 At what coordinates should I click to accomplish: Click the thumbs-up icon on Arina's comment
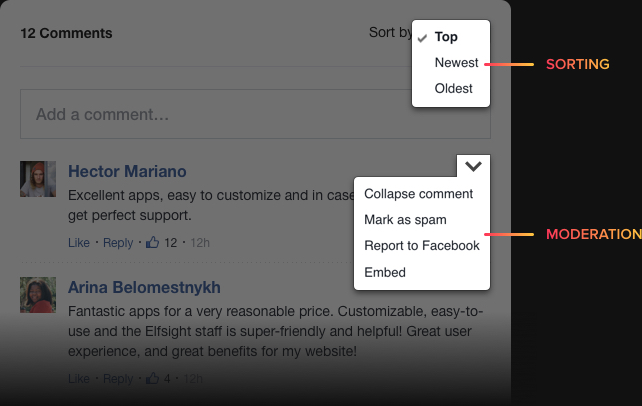[x=153, y=379]
